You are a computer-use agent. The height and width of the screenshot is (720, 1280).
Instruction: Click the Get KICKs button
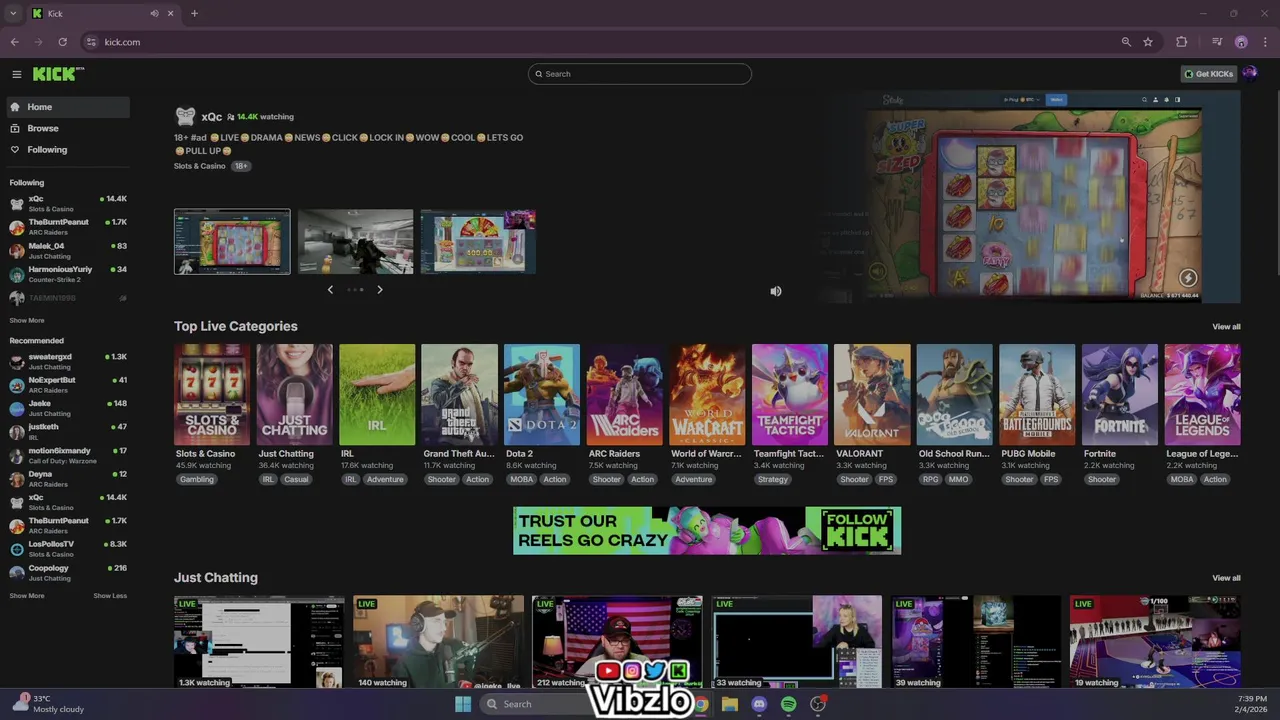pos(1209,74)
